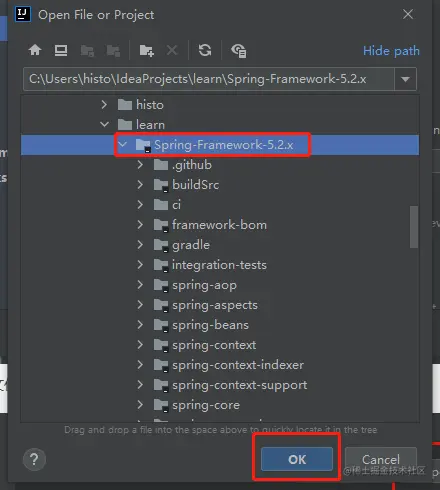Expand the buildSrc folder
Image resolution: width=440 pixels, height=490 pixels.
pyautogui.click(x=140, y=185)
